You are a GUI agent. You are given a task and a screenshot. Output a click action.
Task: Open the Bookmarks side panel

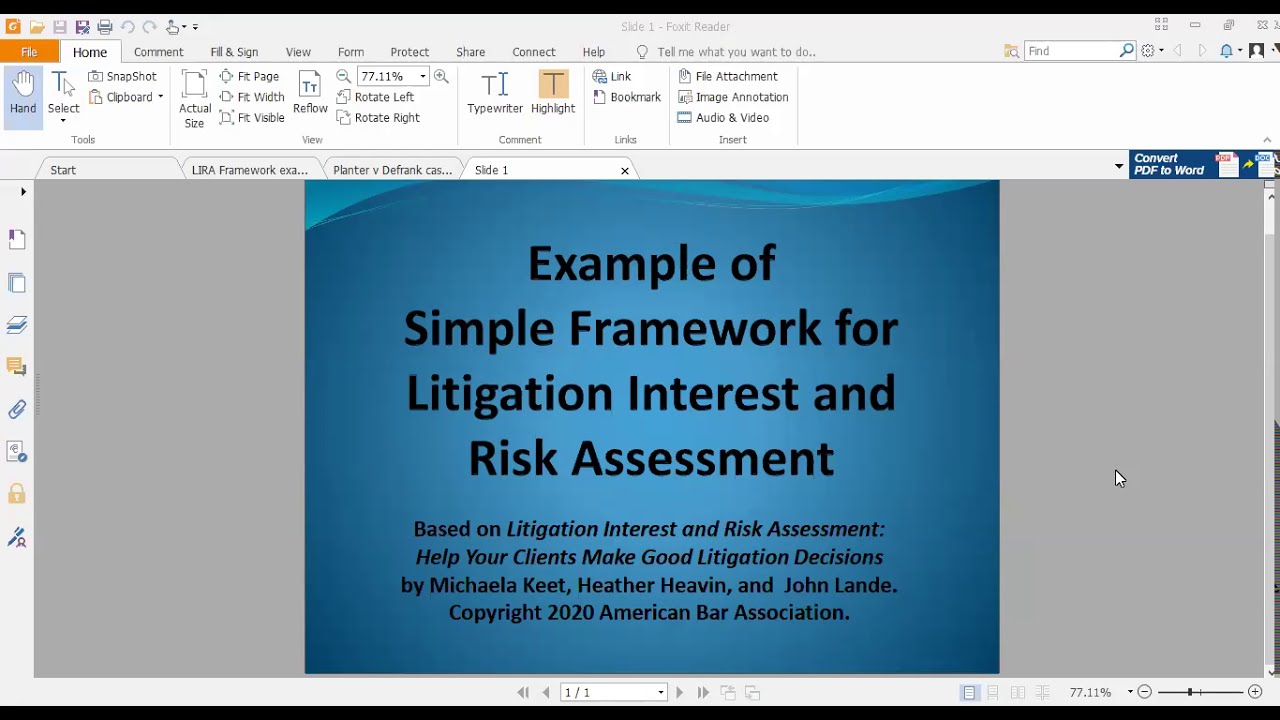(17, 239)
